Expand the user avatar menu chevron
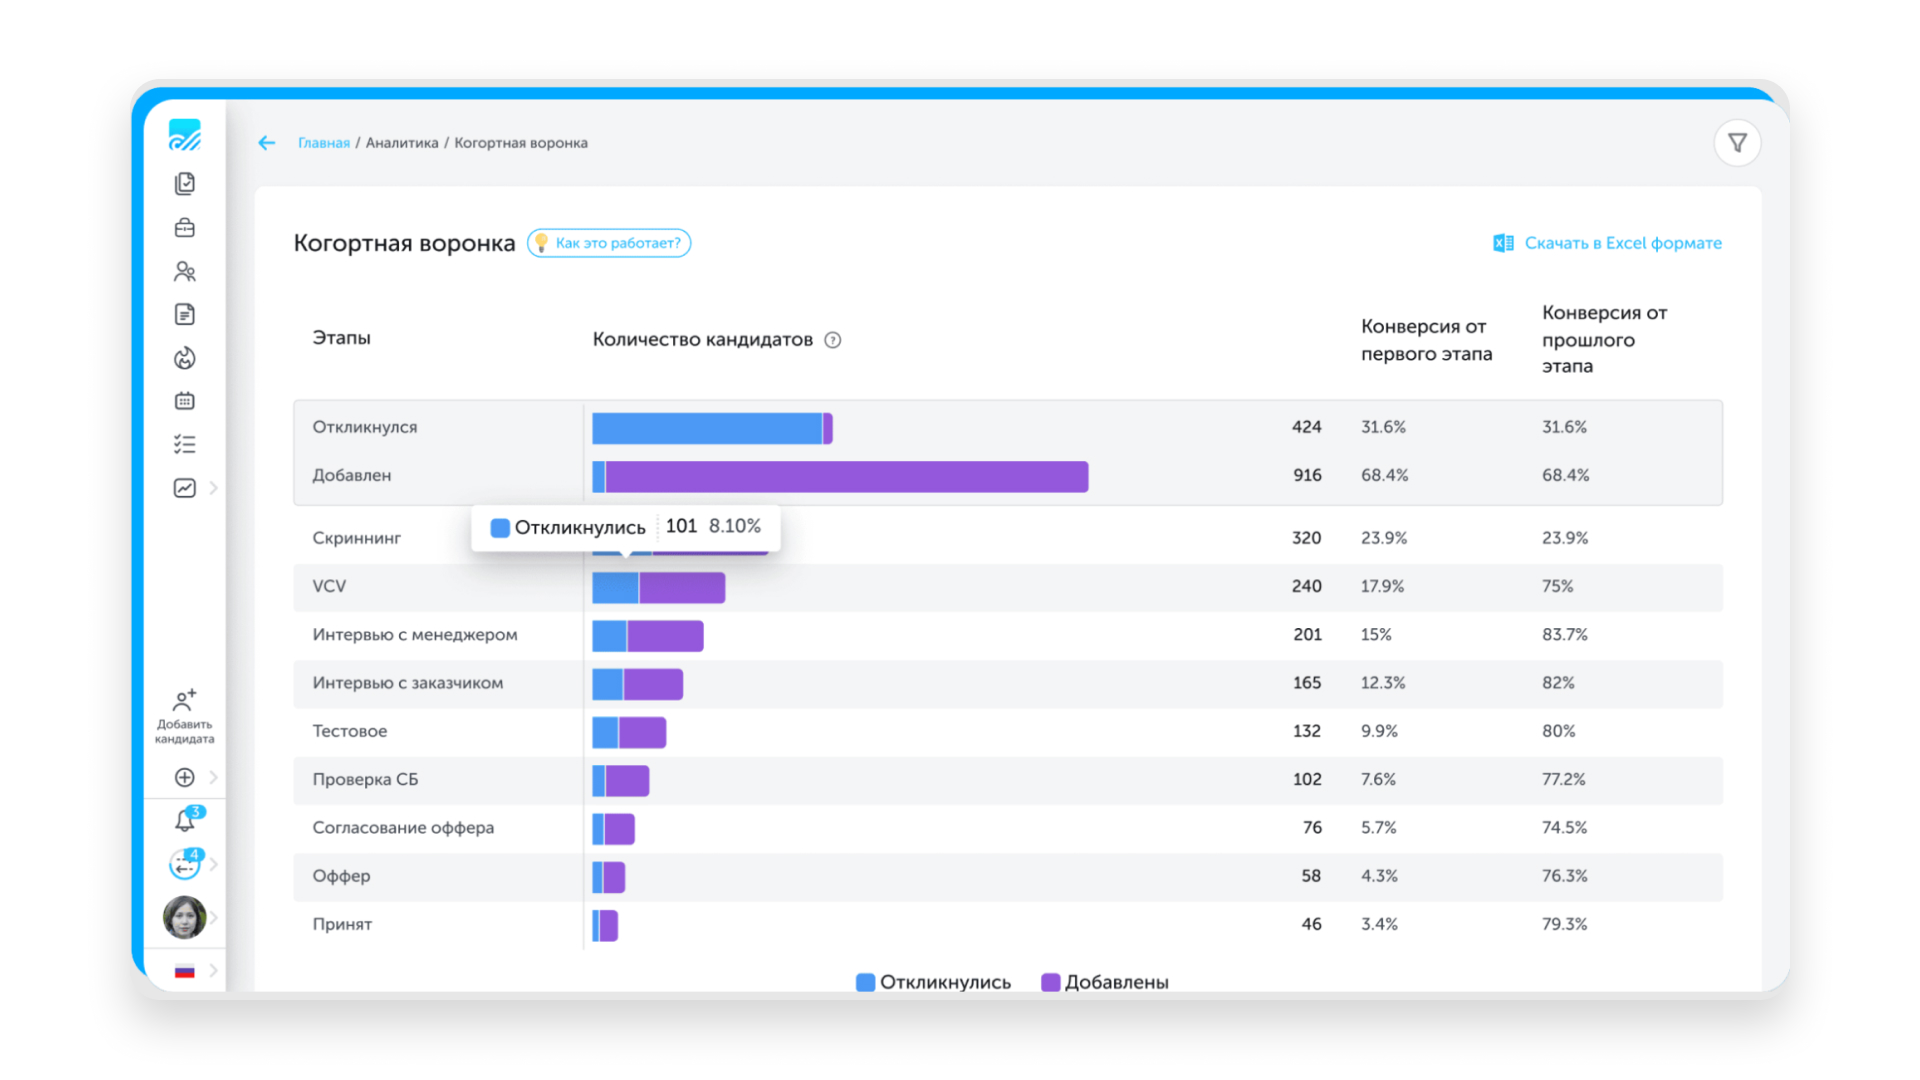 click(213, 917)
